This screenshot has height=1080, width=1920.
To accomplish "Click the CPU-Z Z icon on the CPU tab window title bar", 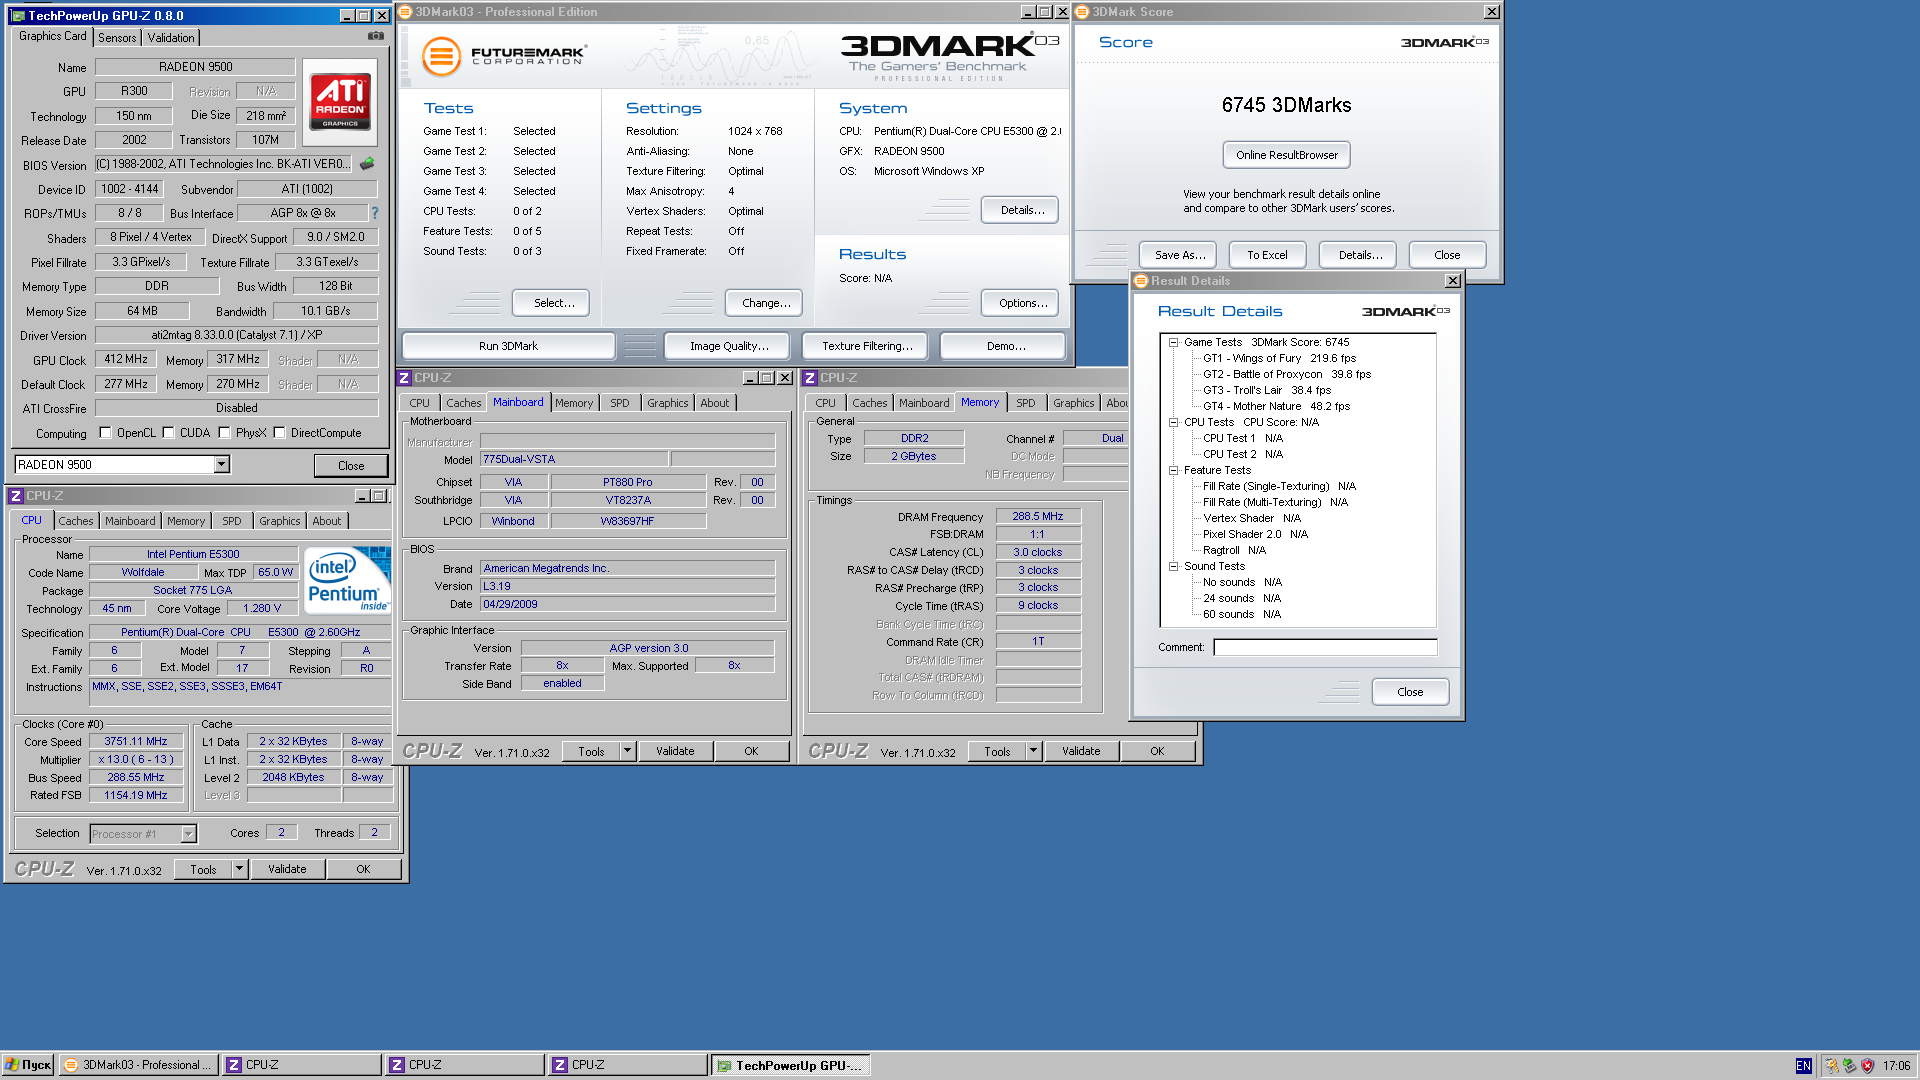I will [16, 496].
